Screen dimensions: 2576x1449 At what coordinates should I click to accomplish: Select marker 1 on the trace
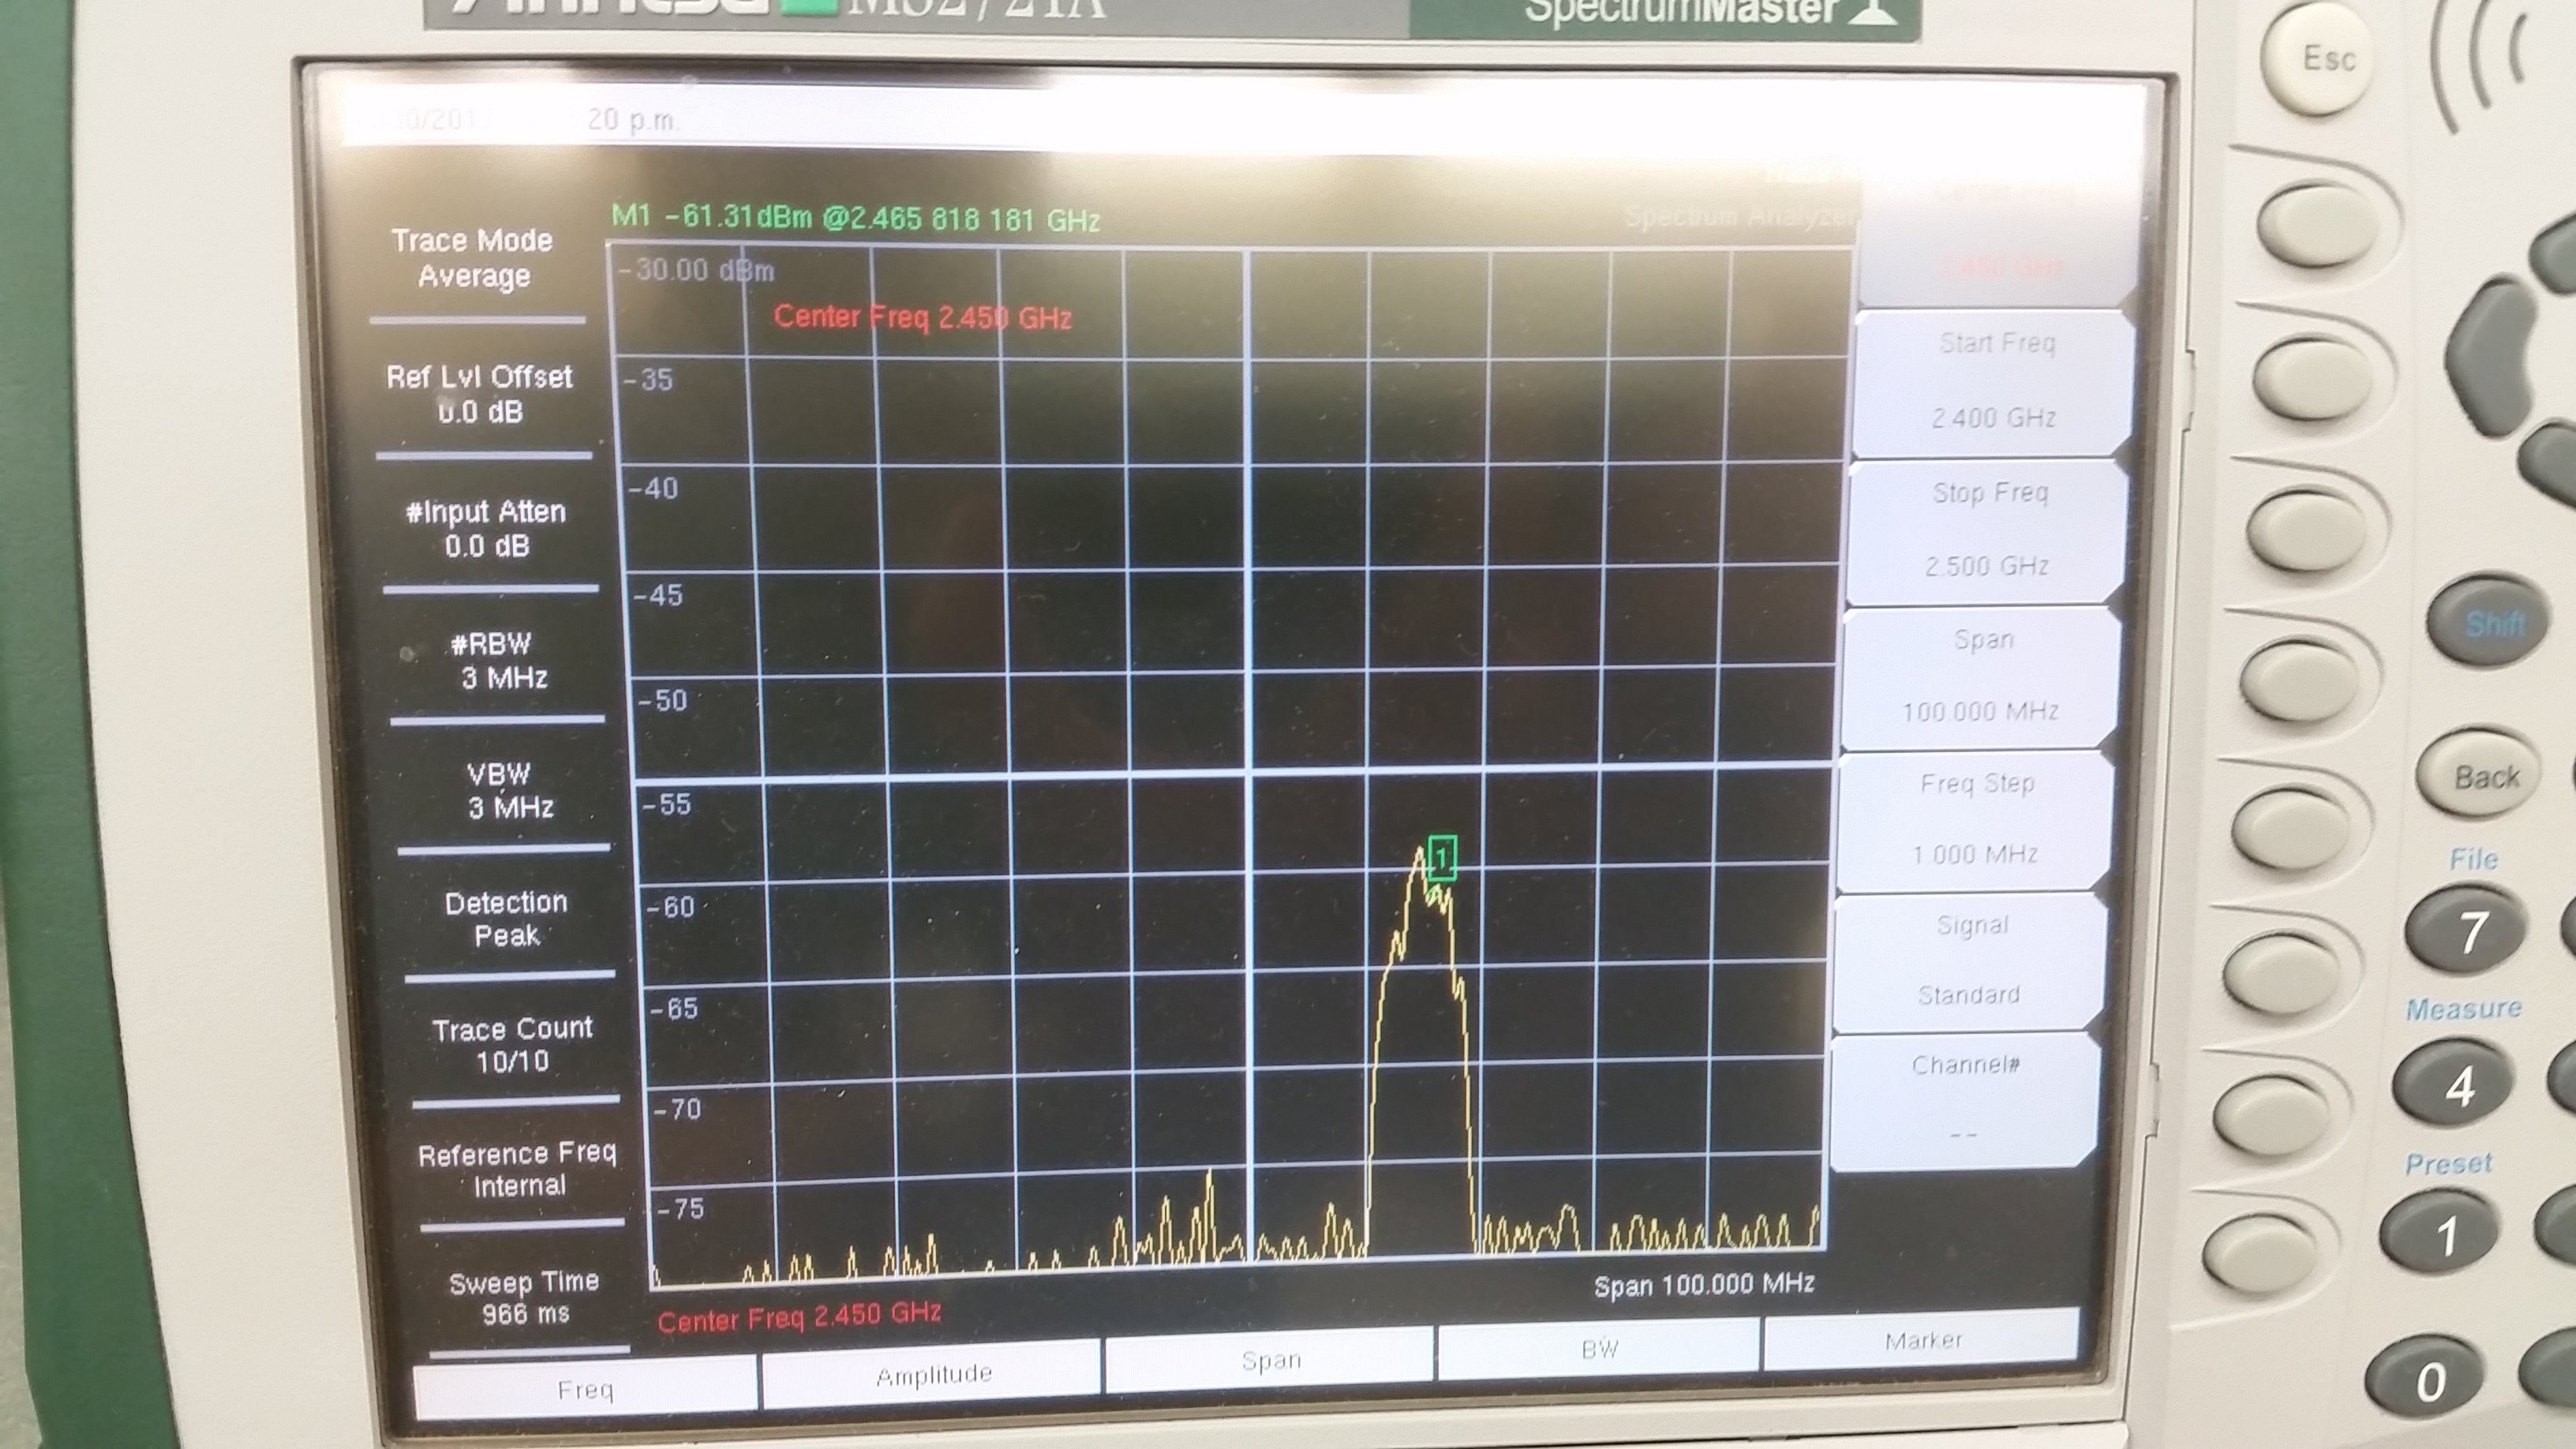pos(1441,858)
